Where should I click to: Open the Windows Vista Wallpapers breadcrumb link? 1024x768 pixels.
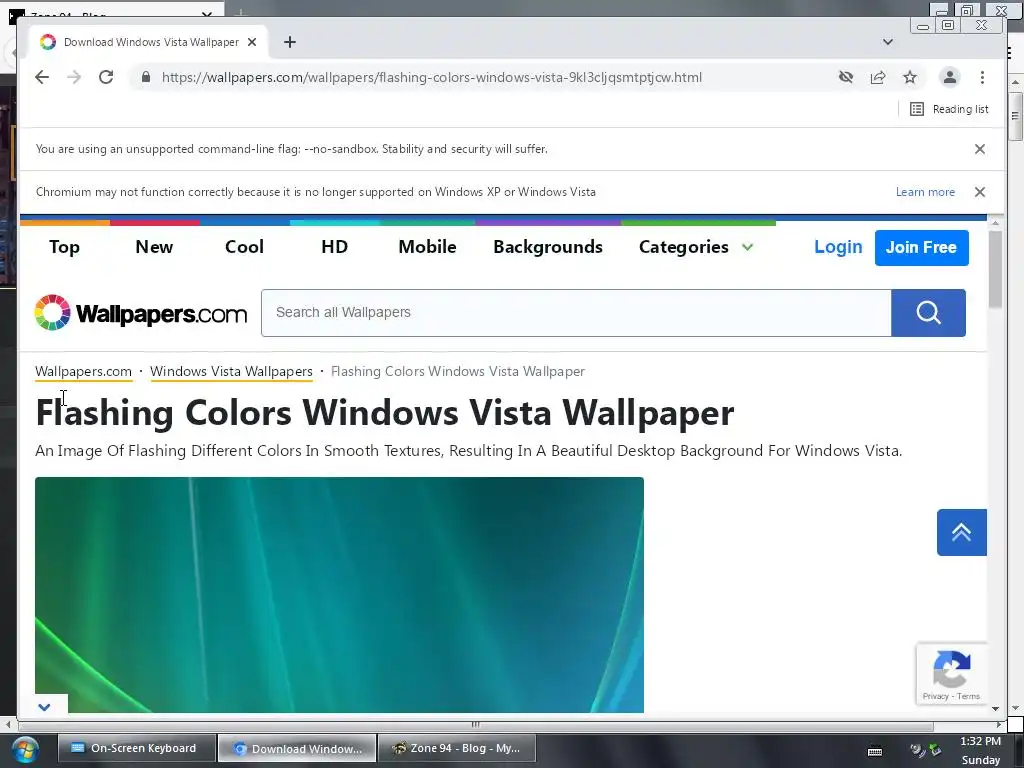pyautogui.click(x=231, y=371)
